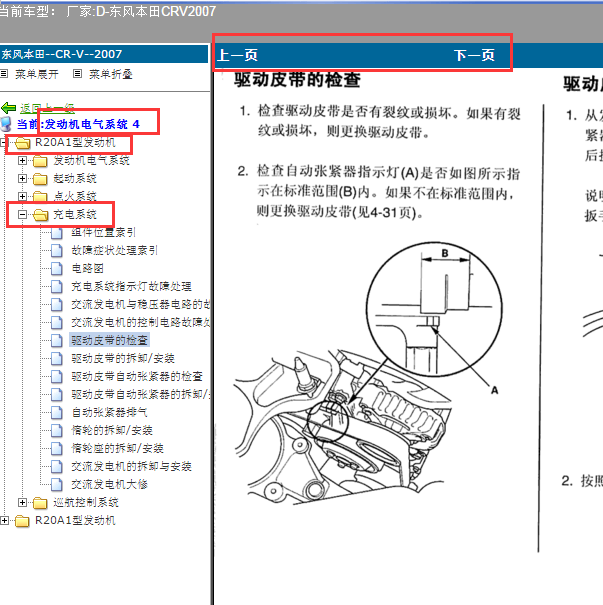The image size is (603, 605).
Task: Click the folder icon of 巡航控制系统
Action: 40,502
